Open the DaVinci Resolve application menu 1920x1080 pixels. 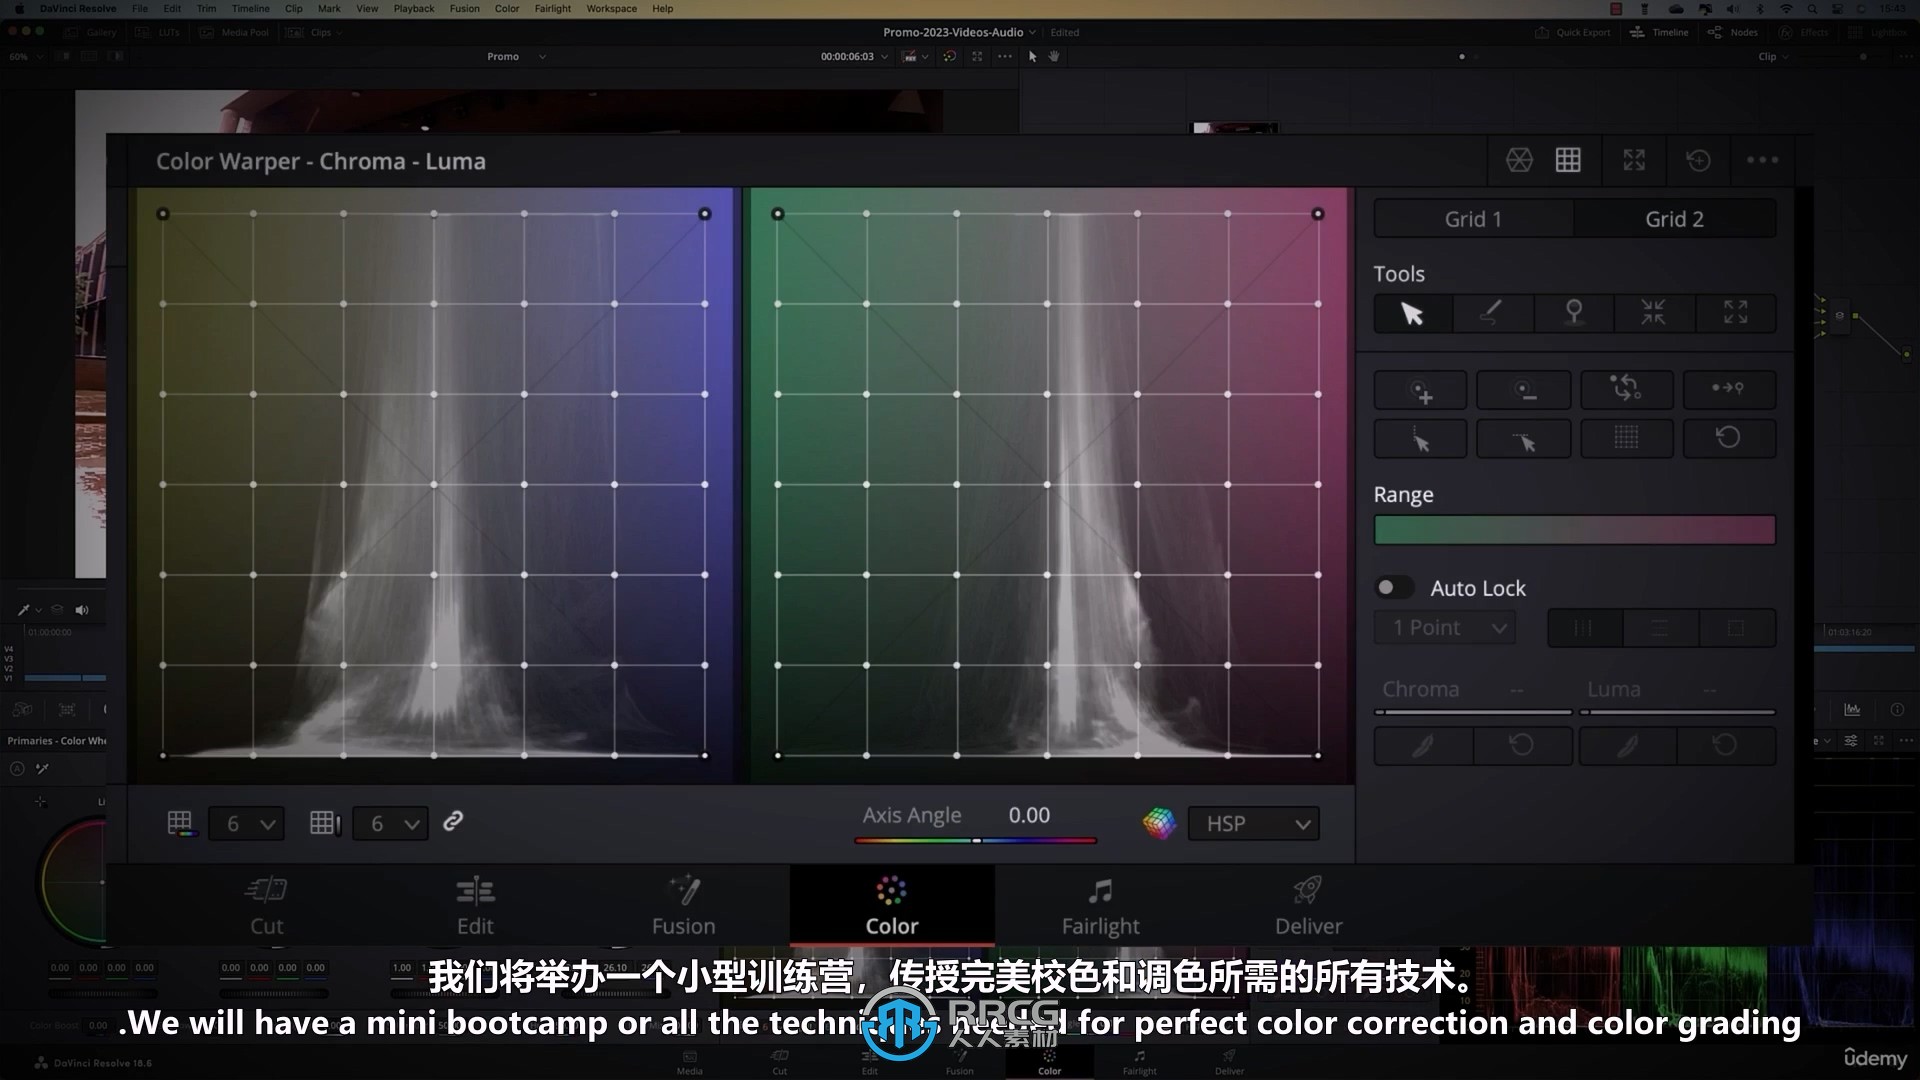[78, 8]
